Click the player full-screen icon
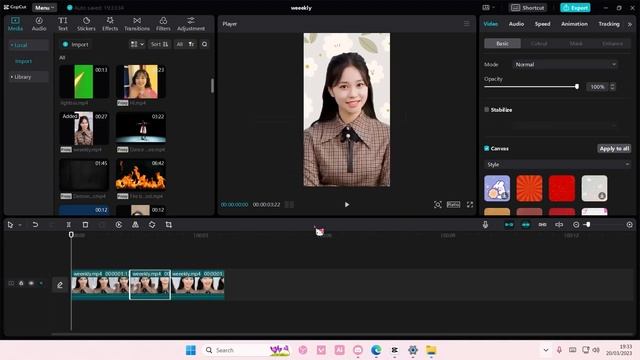The image size is (640, 360). click(470, 204)
